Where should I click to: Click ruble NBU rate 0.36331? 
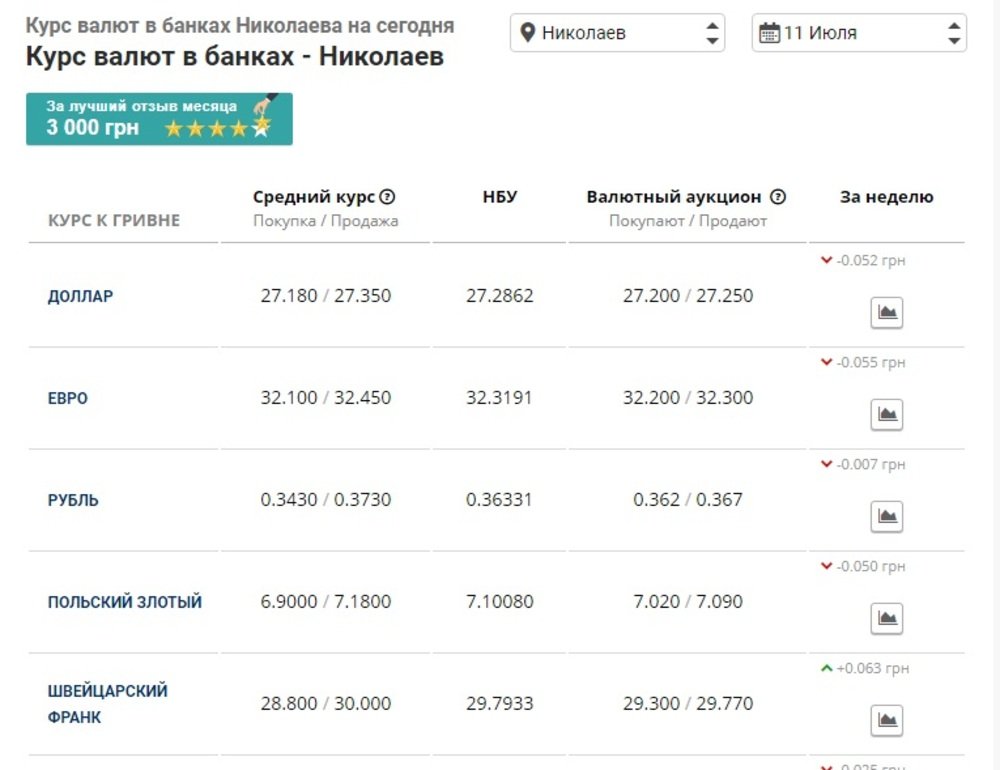pyautogui.click(x=499, y=500)
